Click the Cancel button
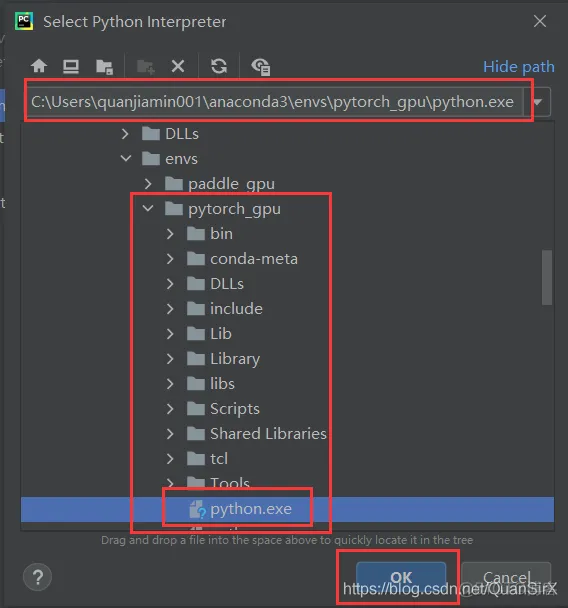Viewport: 568px width, 608px height. 506,577
